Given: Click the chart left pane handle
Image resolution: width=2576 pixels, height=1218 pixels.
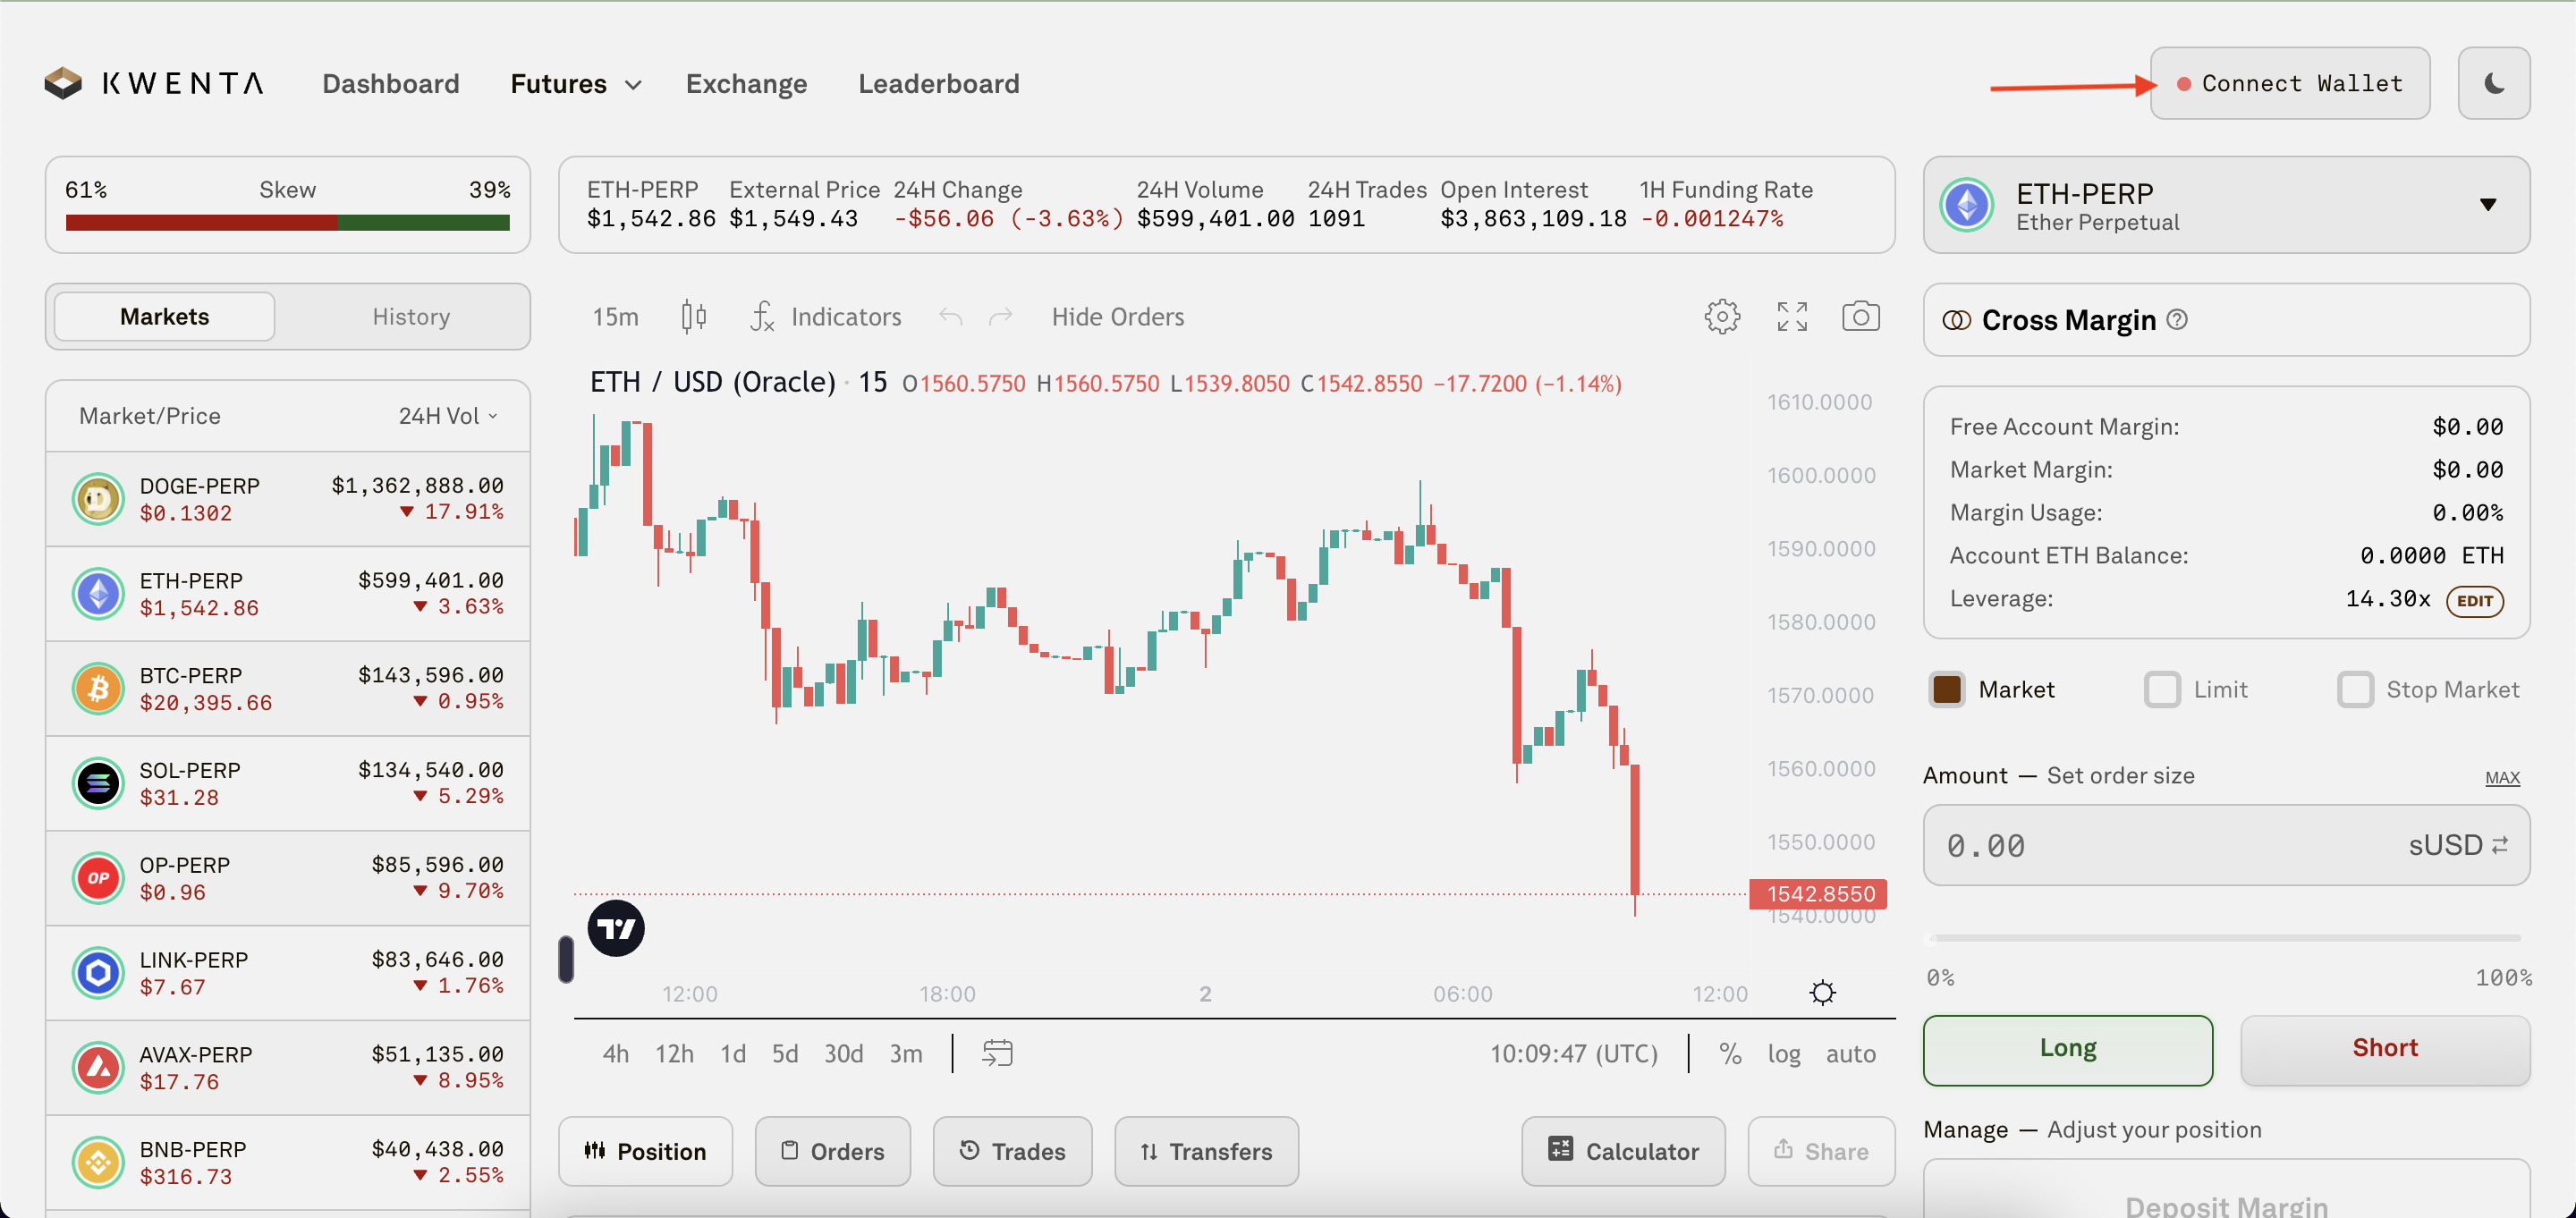Looking at the screenshot, I should point(565,959).
